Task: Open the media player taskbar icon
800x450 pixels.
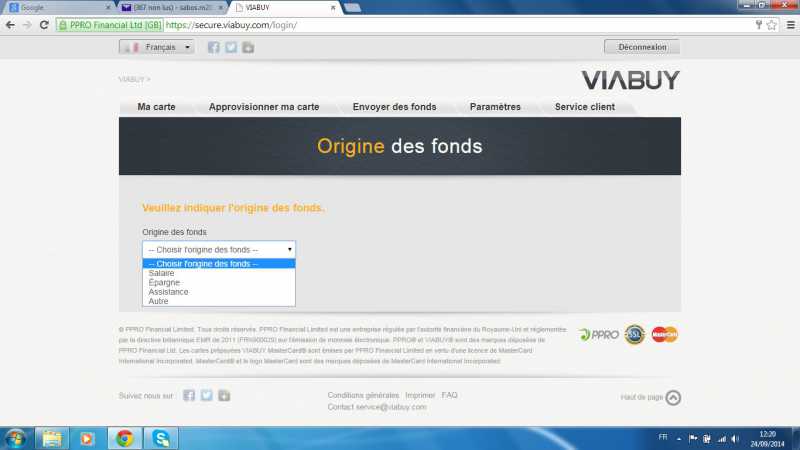Action: 86,438
